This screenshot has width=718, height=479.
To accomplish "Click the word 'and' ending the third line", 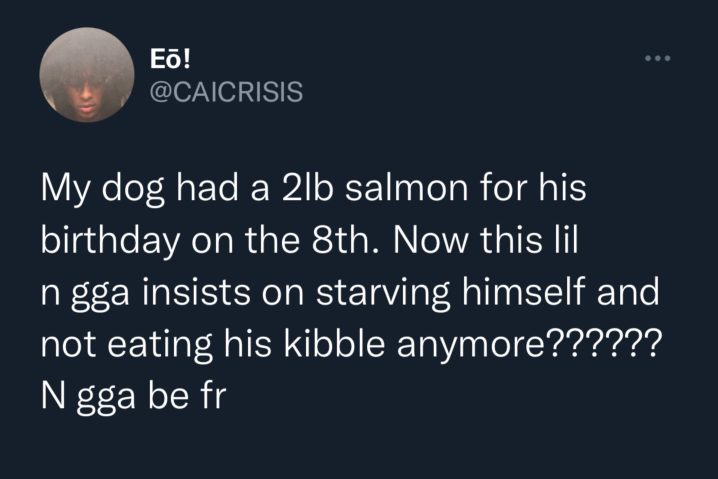I will pyautogui.click(x=628, y=292).
